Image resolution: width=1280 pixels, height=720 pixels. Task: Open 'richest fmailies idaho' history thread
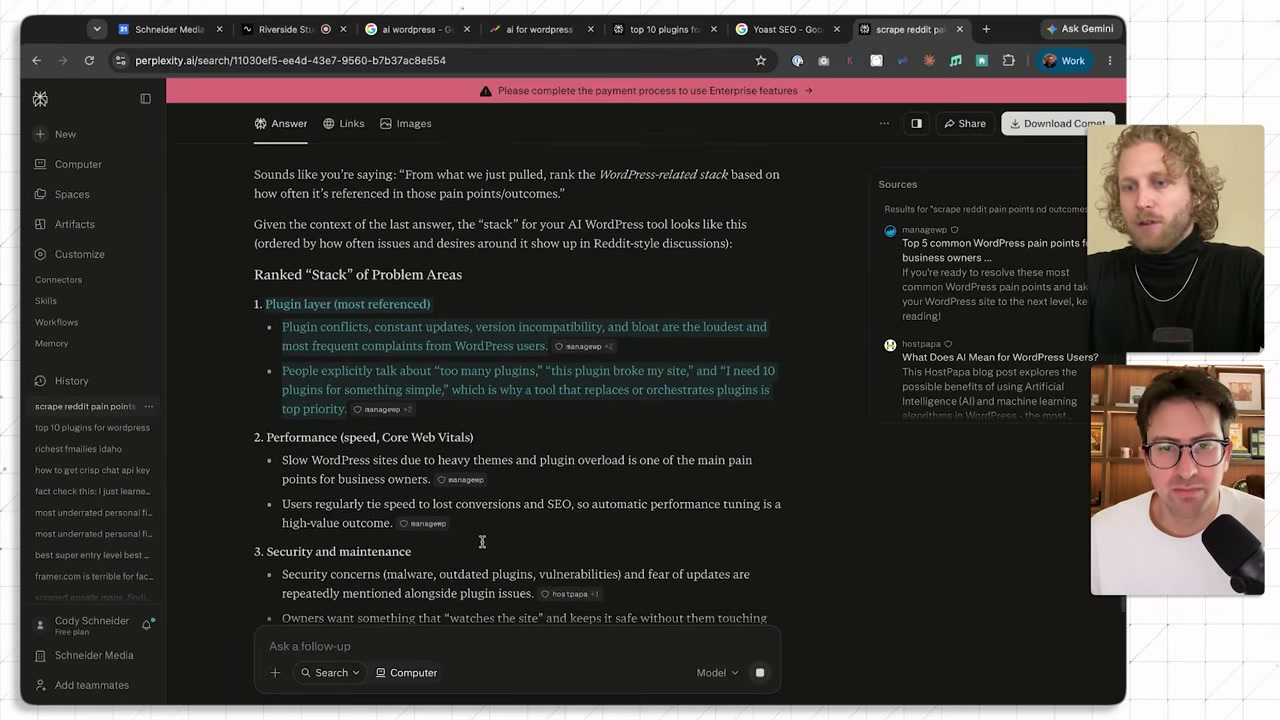[x=78, y=449]
